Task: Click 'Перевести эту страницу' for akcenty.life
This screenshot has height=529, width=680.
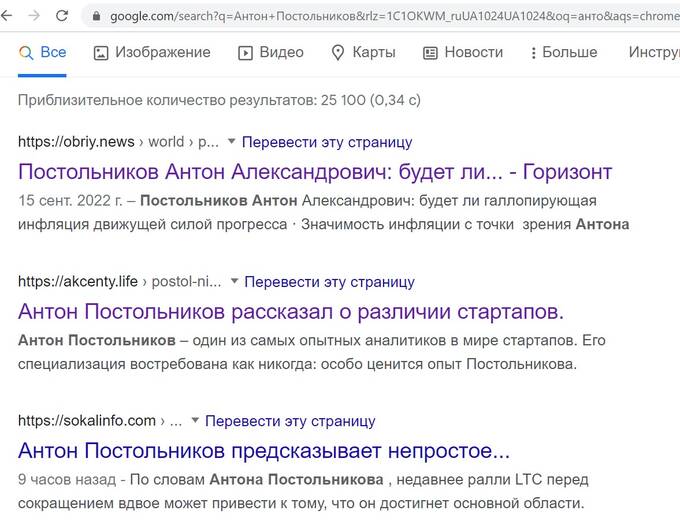Action: (329, 282)
